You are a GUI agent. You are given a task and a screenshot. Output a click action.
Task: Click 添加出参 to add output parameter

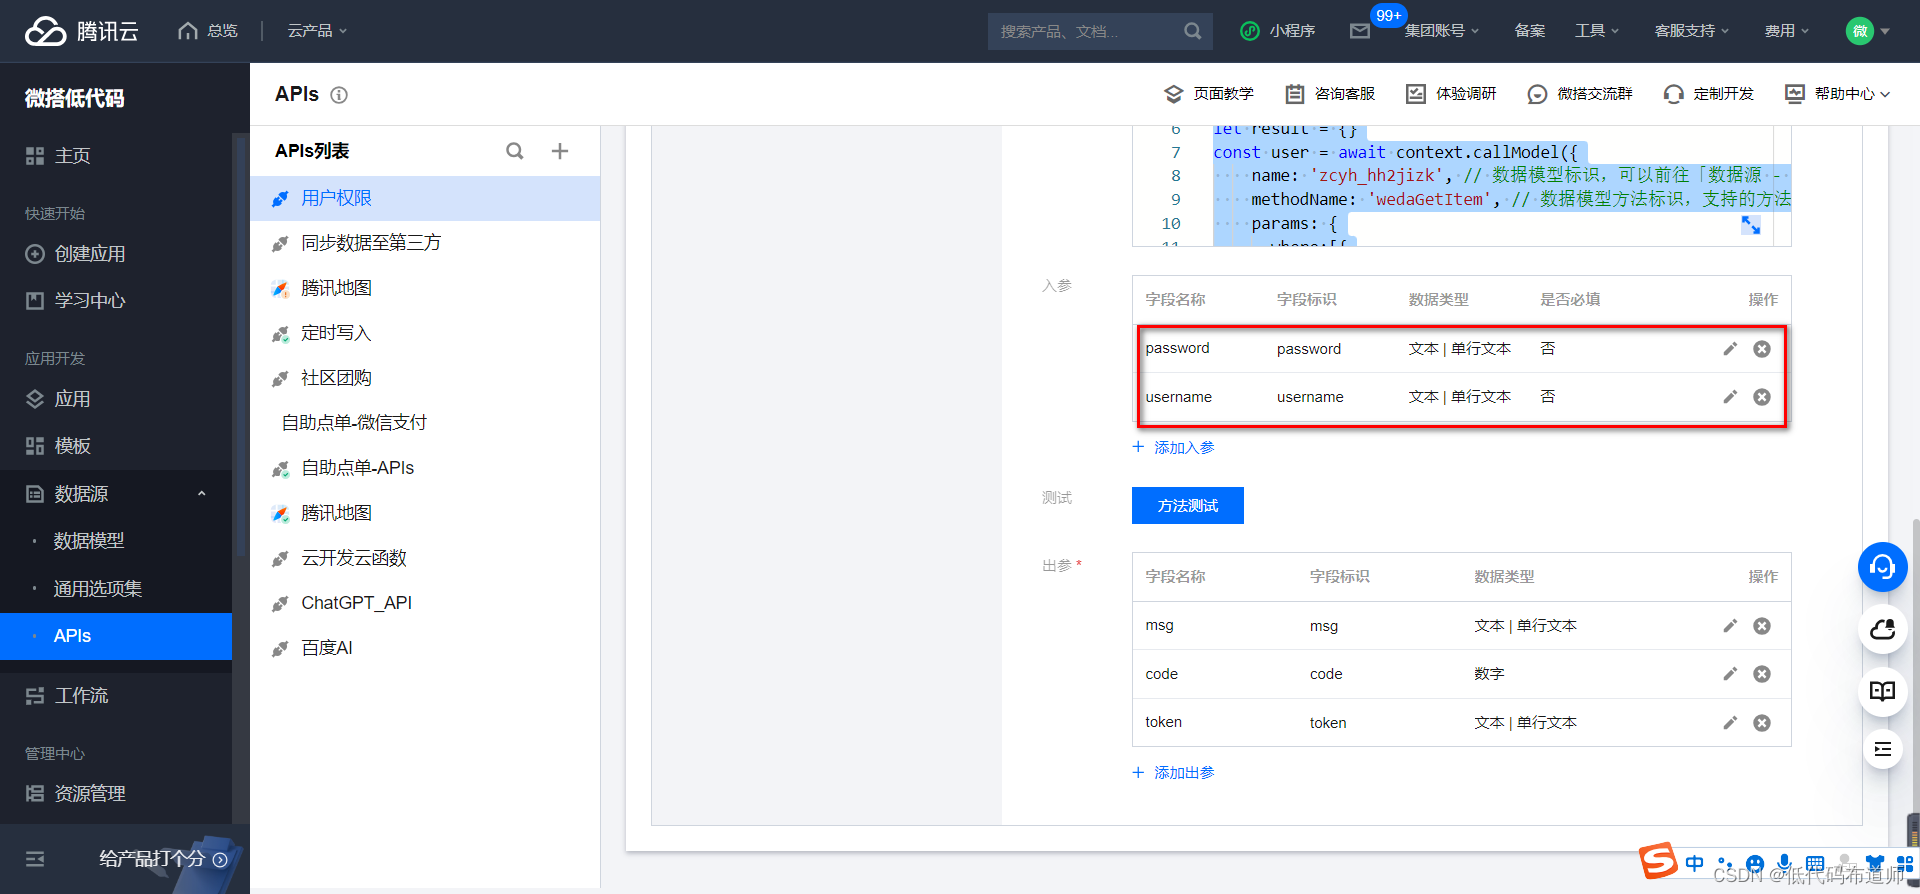[x=1173, y=772]
